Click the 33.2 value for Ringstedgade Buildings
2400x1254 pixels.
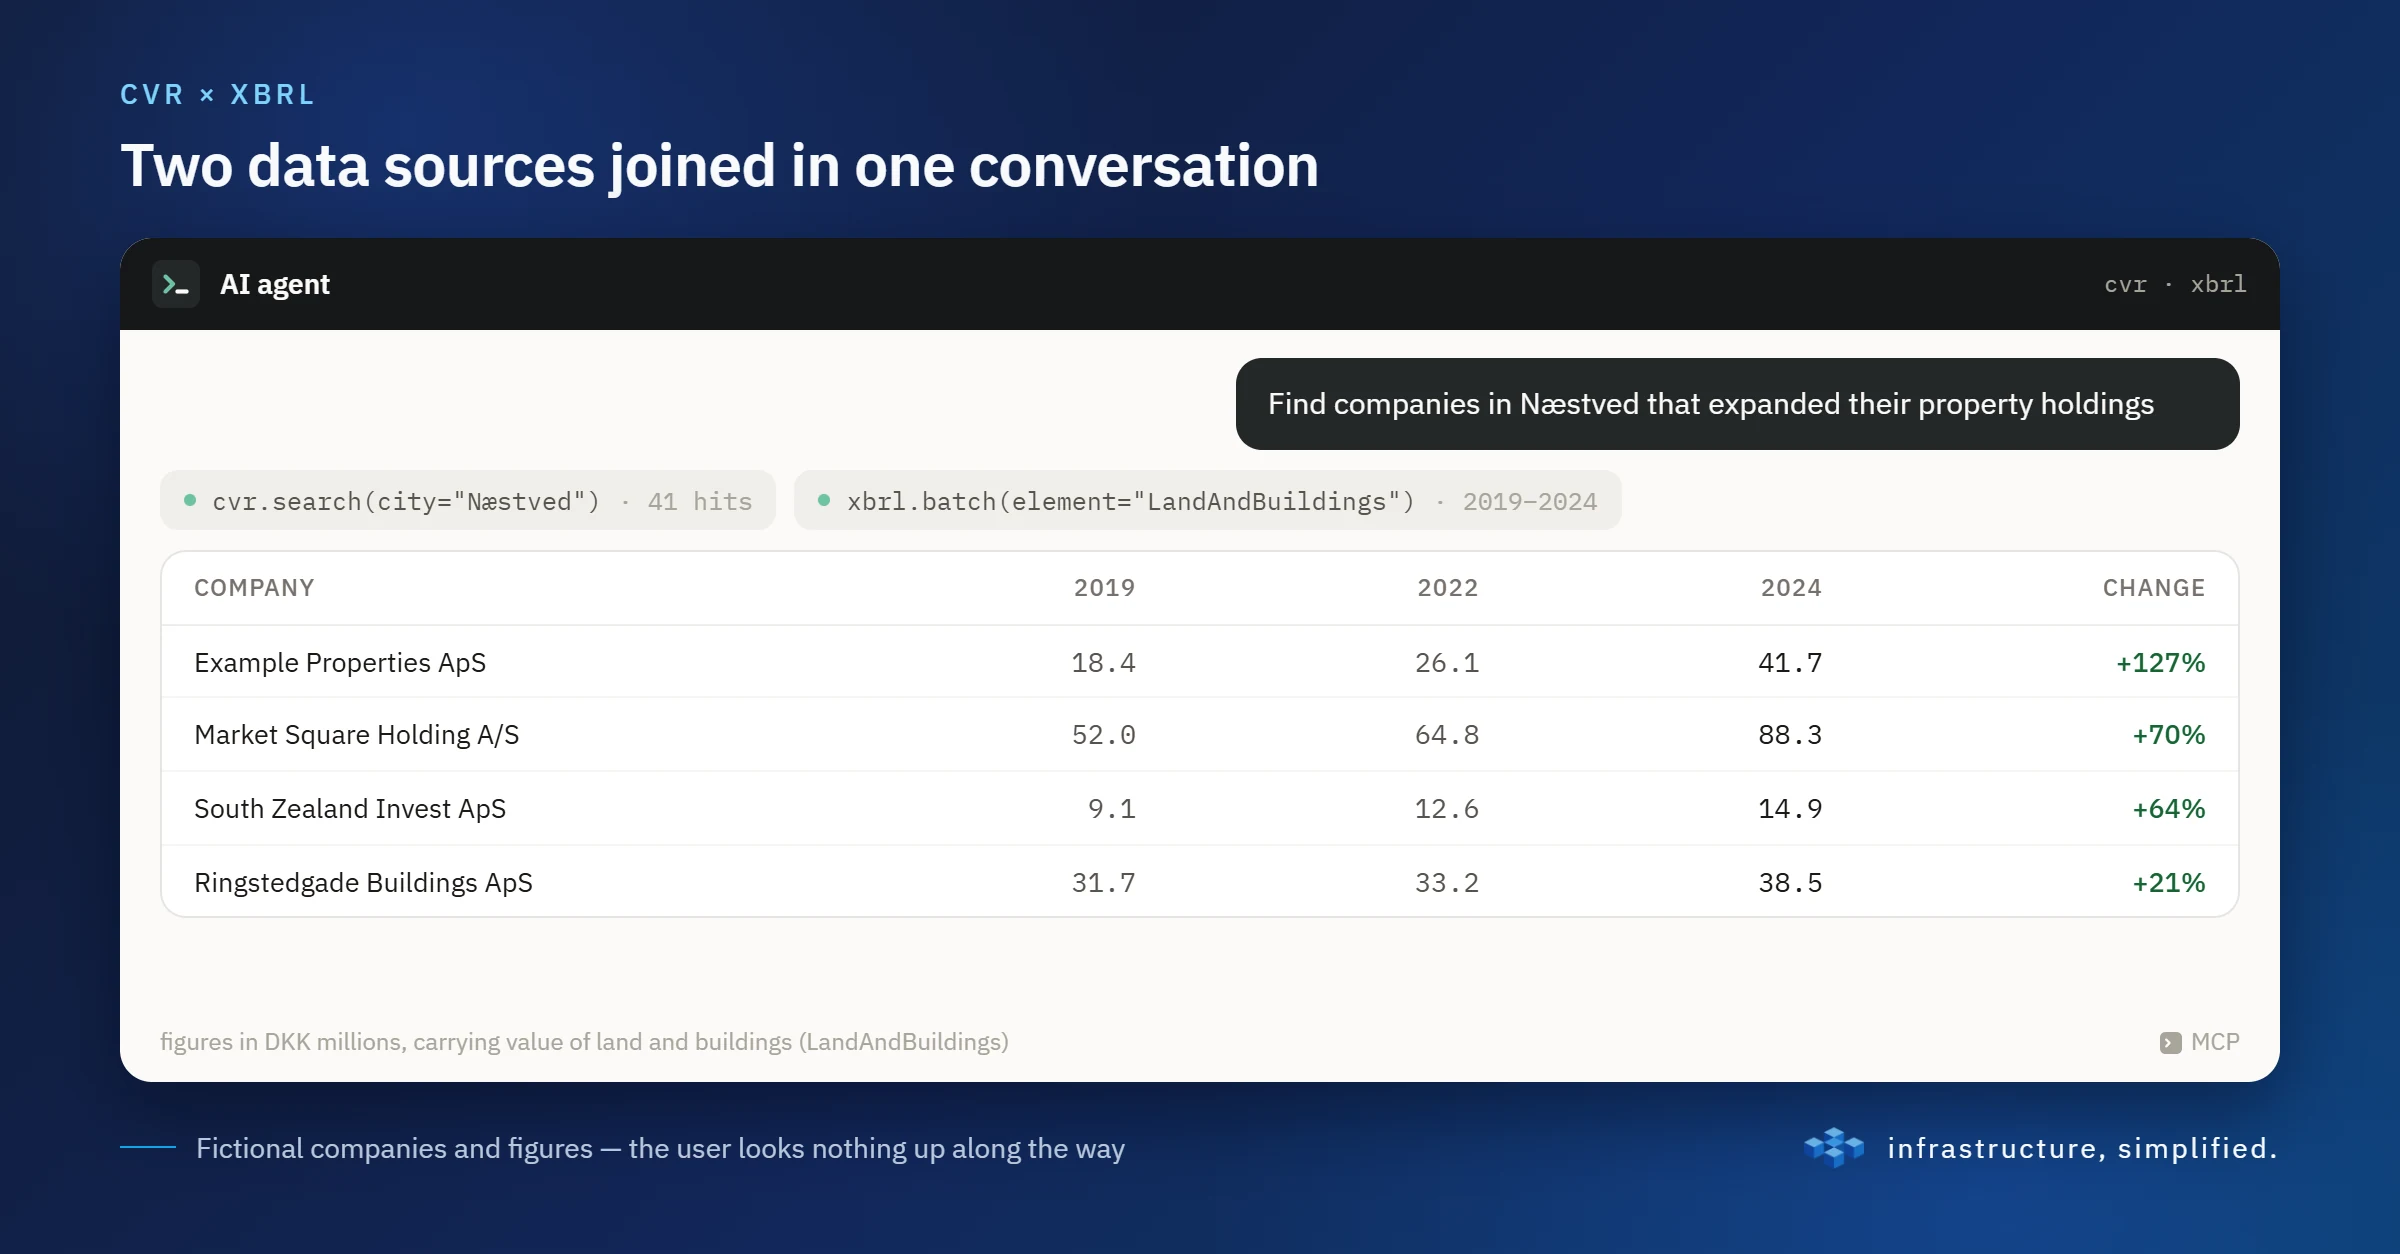tap(1446, 883)
